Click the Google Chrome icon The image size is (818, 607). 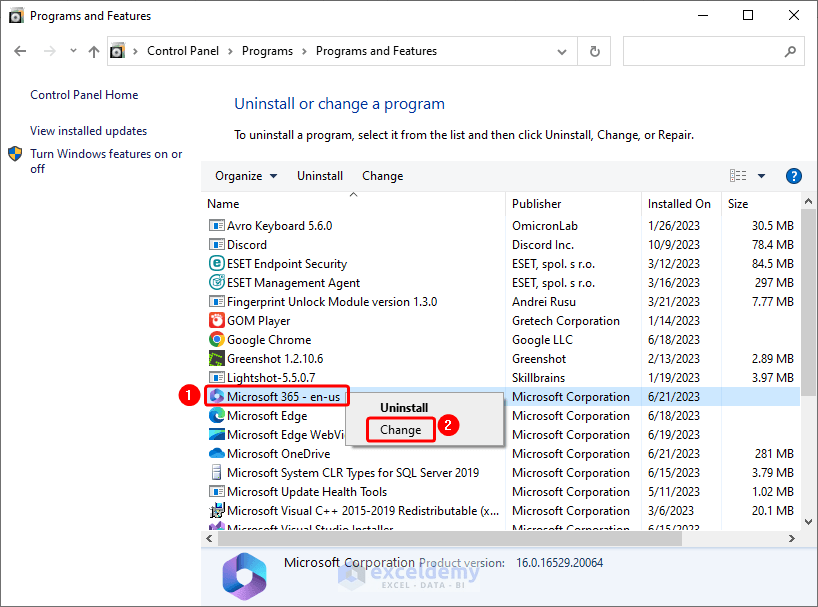215,339
